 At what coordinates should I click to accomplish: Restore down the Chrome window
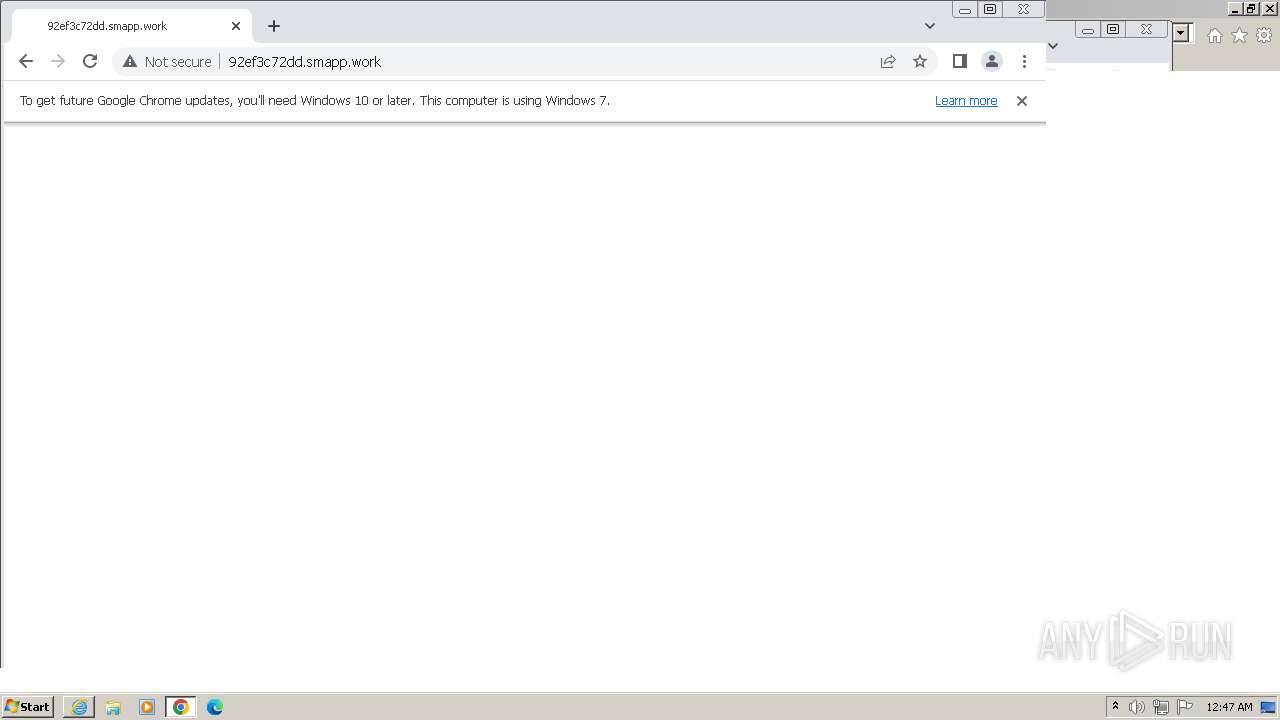(x=990, y=9)
